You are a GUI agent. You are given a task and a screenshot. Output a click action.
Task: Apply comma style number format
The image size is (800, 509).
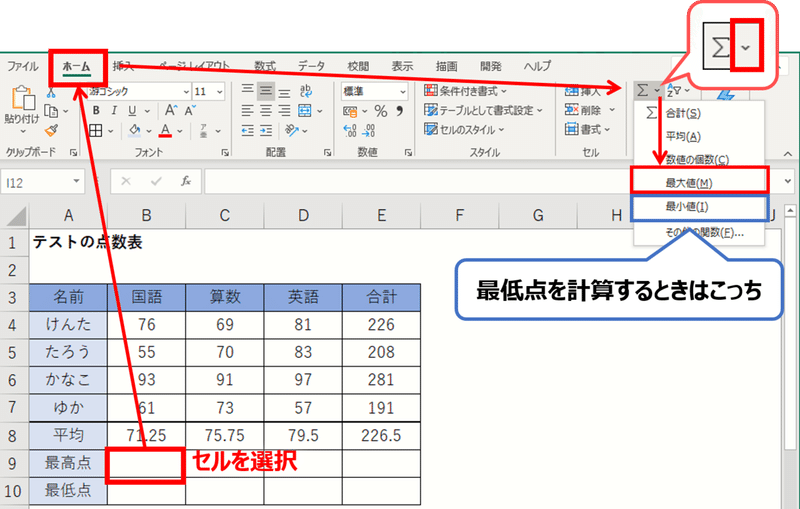pyautogui.click(x=399, y=111)
